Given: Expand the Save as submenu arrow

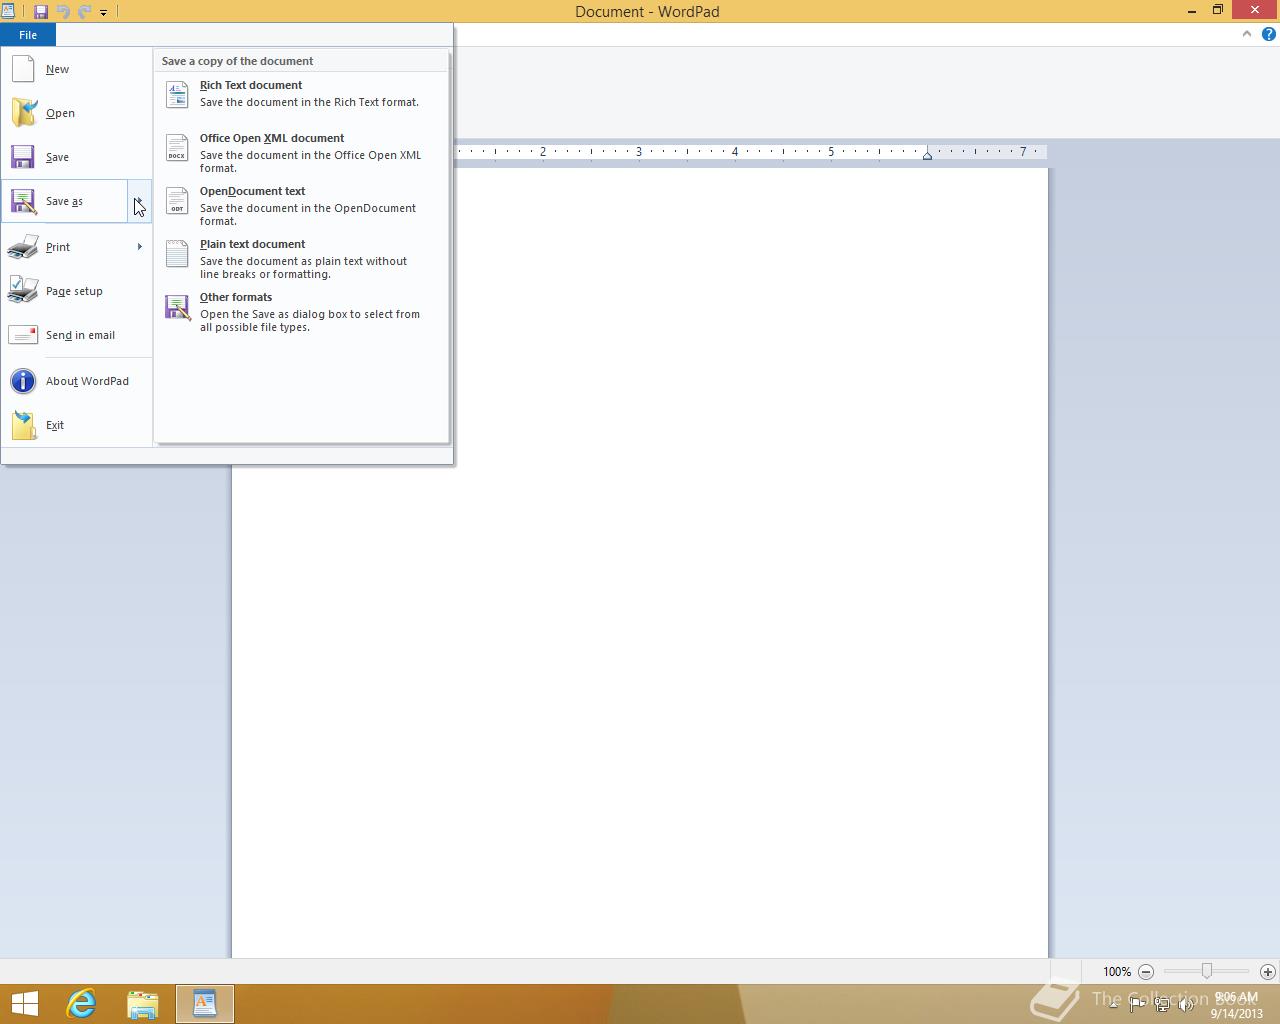Looking at the screenshot, I should [139, 201].
